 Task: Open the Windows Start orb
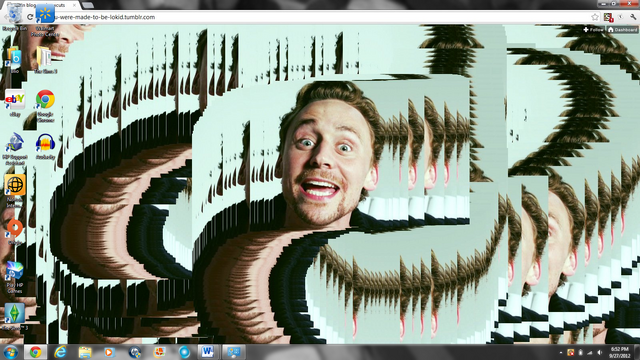[x=10, y=352]
